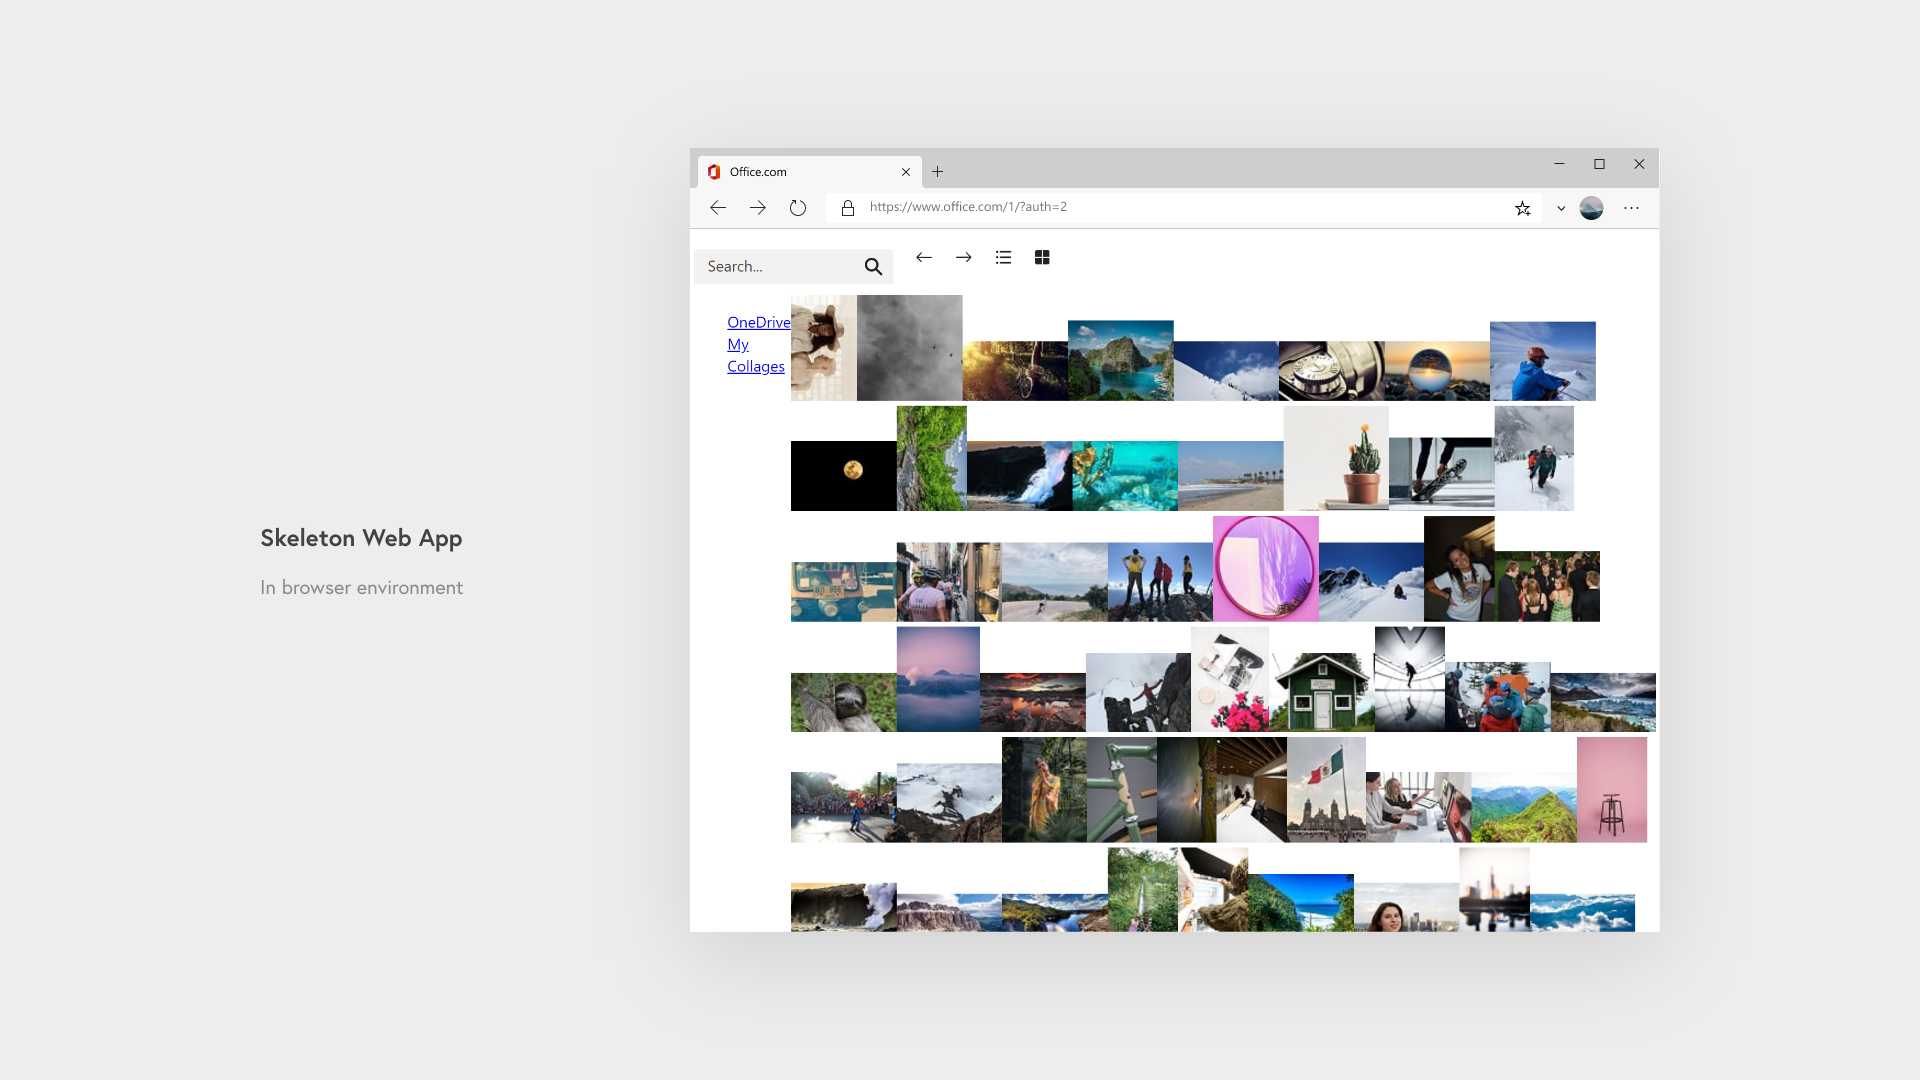Switch to list view
This screenshot has height=1080, width=1920.
1004,258
